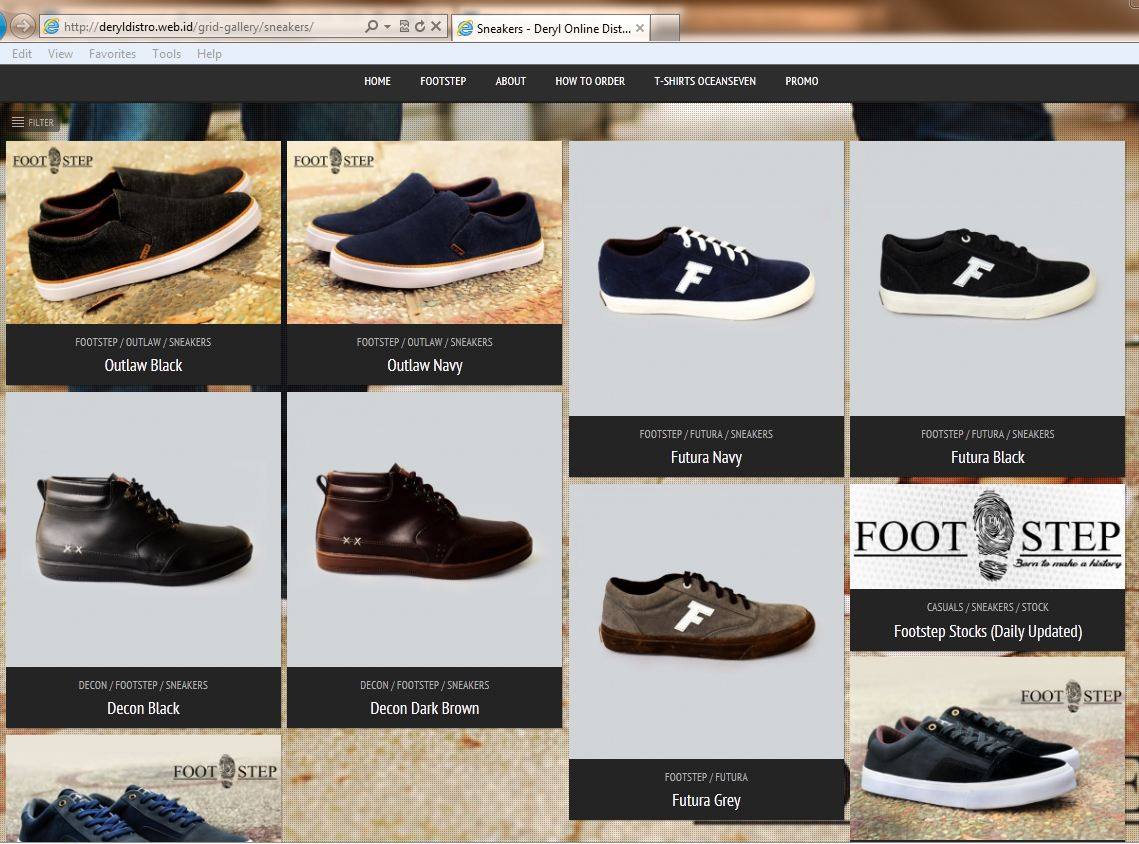This screenshot has height=844, width=1139.
Task: Click the Internet Explorer page icon in address bar
Action: coord(52,27)
